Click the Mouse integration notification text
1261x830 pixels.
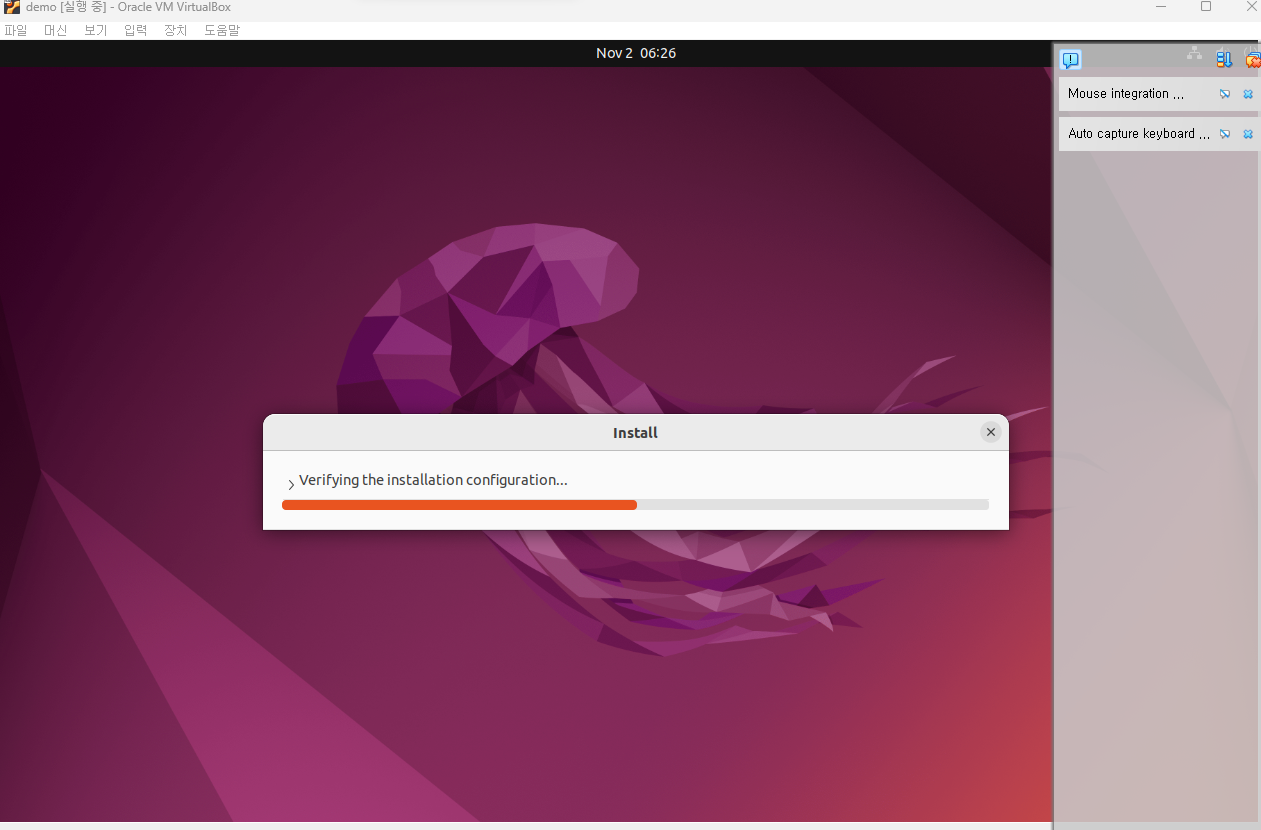tap(1126, 94)
